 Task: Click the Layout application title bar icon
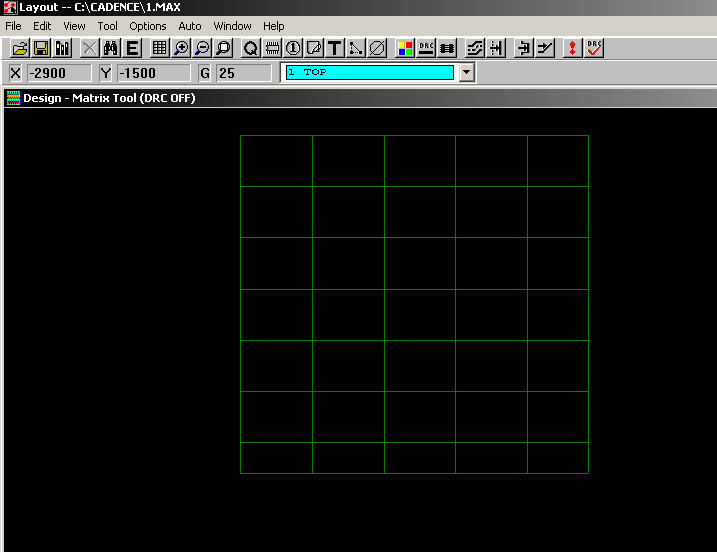click(x=10, y=7)
